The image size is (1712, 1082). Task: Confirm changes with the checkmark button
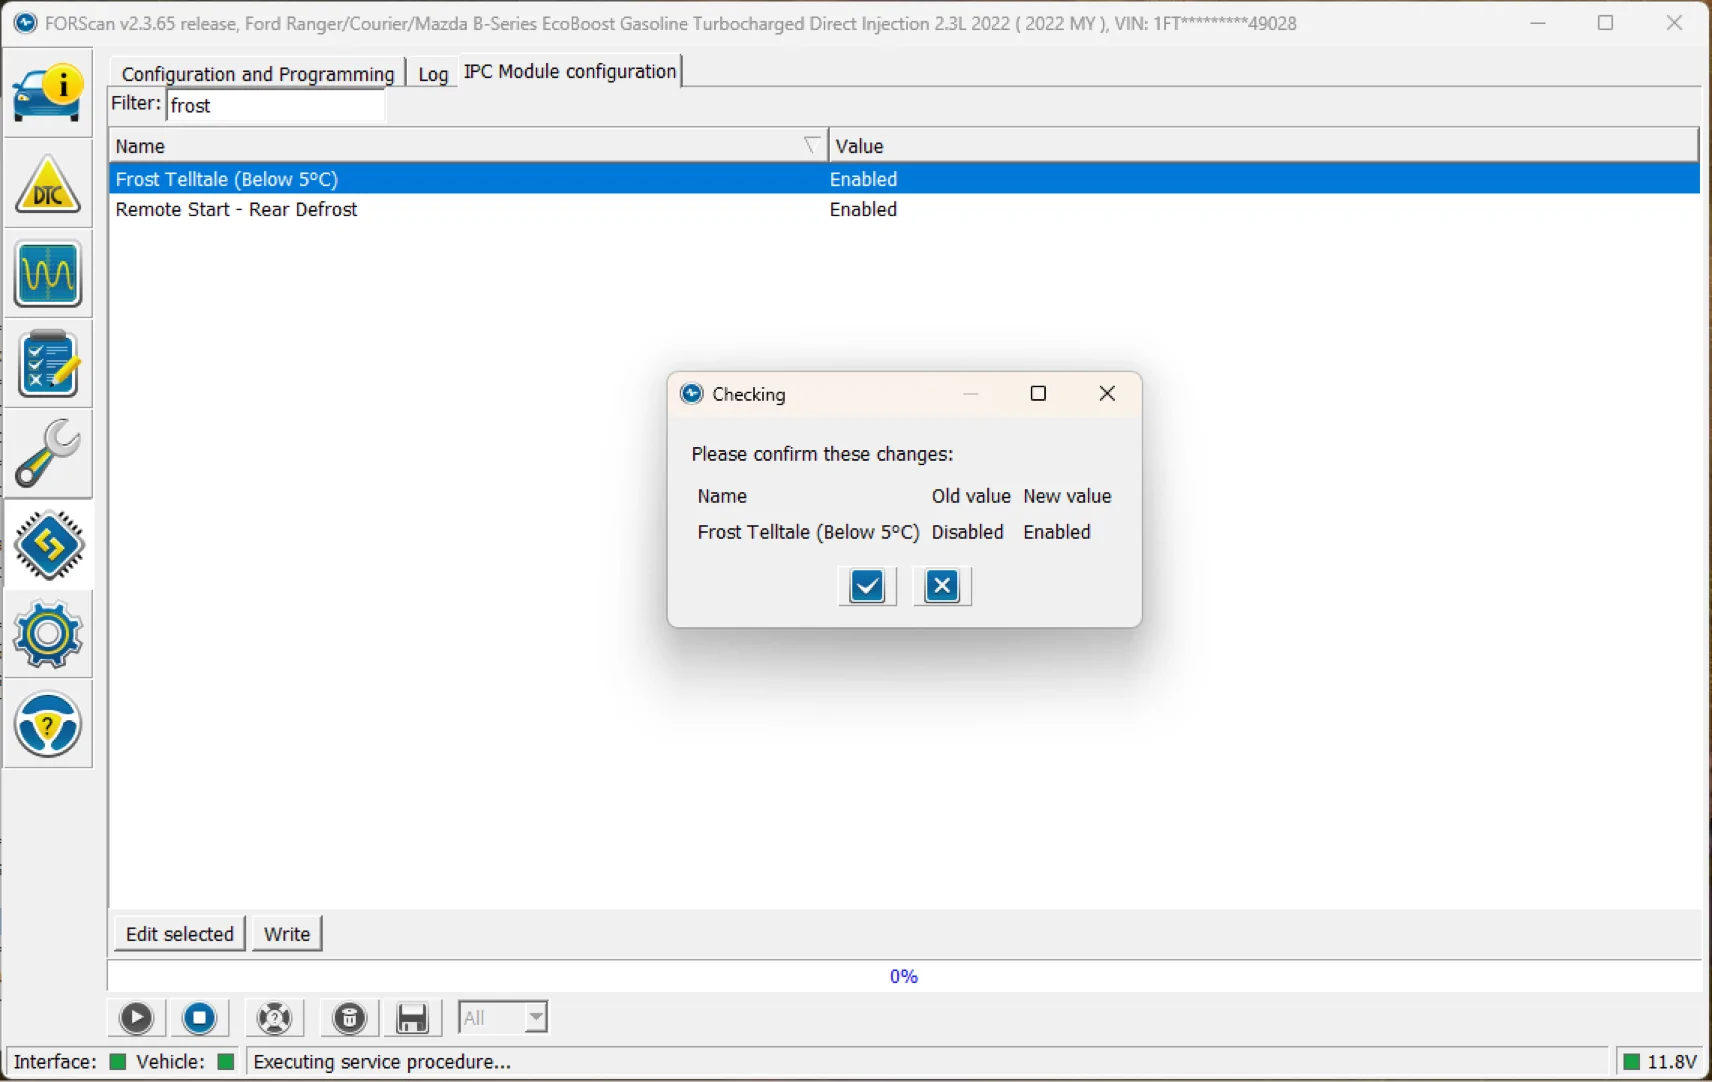(867, 586)
